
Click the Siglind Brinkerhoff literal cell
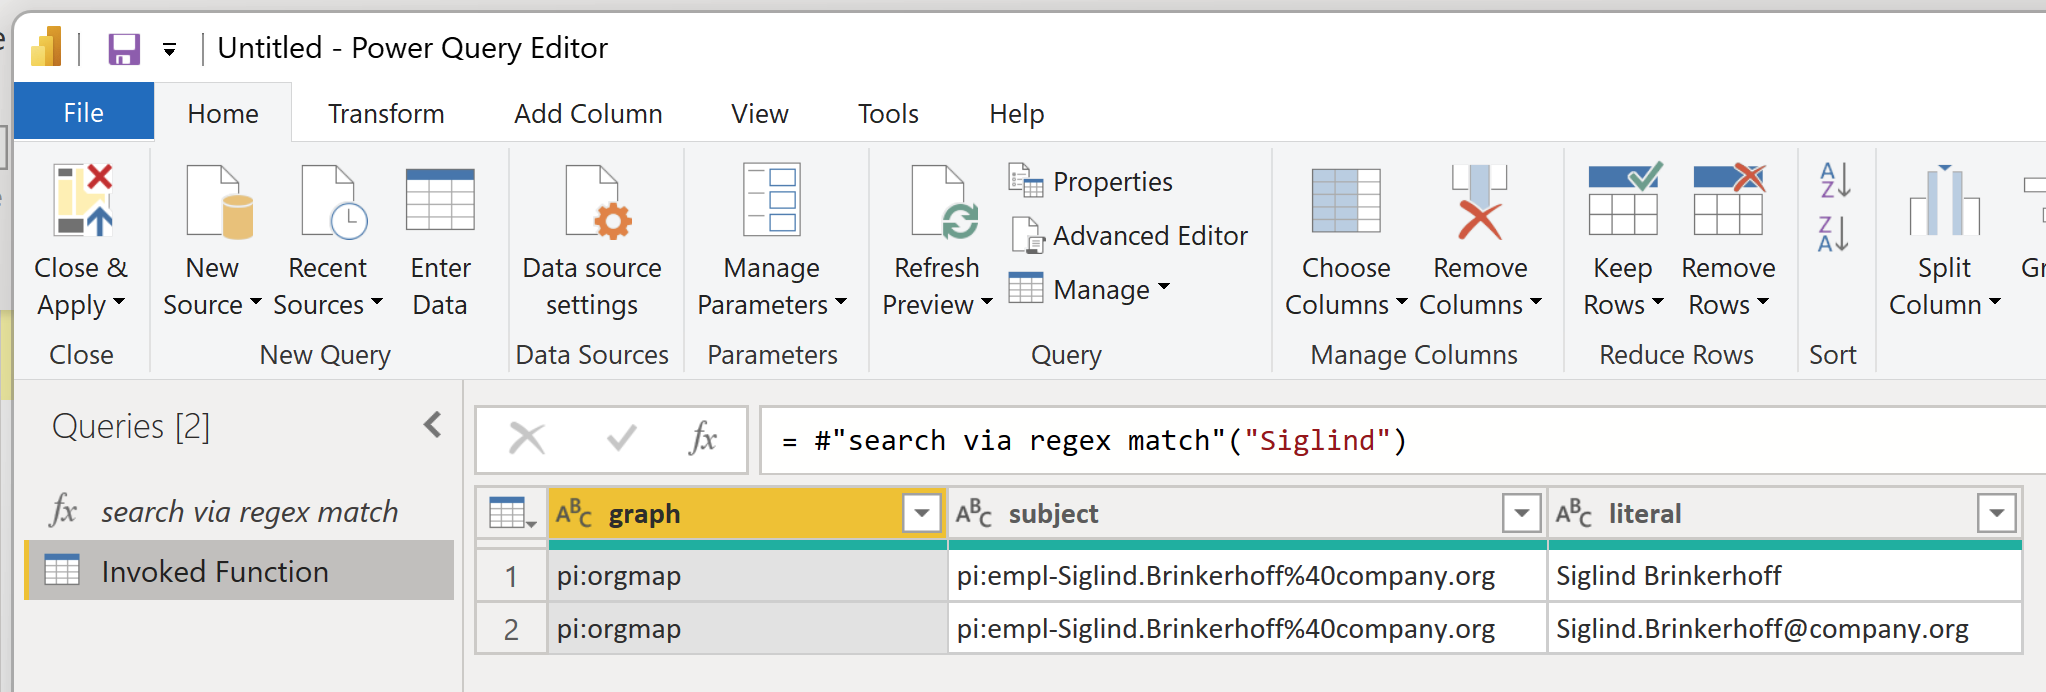click(1785, 576)
